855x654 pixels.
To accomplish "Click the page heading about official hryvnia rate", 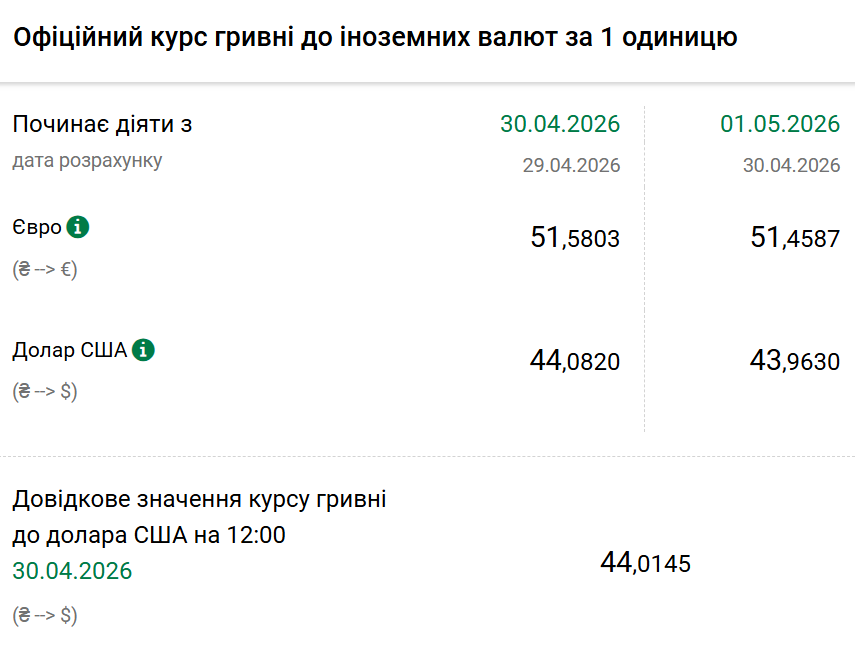I will (x=375, y=38).
